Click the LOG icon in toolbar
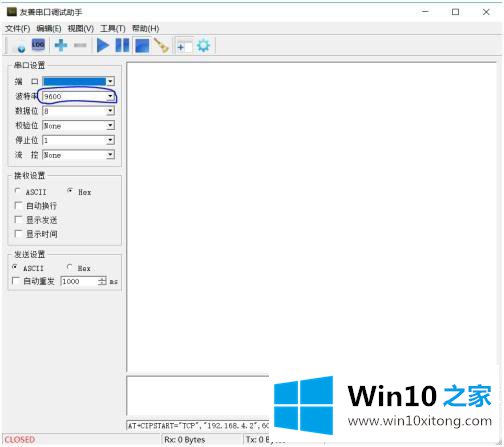This screenshot has width=504, height=447. 38,44
